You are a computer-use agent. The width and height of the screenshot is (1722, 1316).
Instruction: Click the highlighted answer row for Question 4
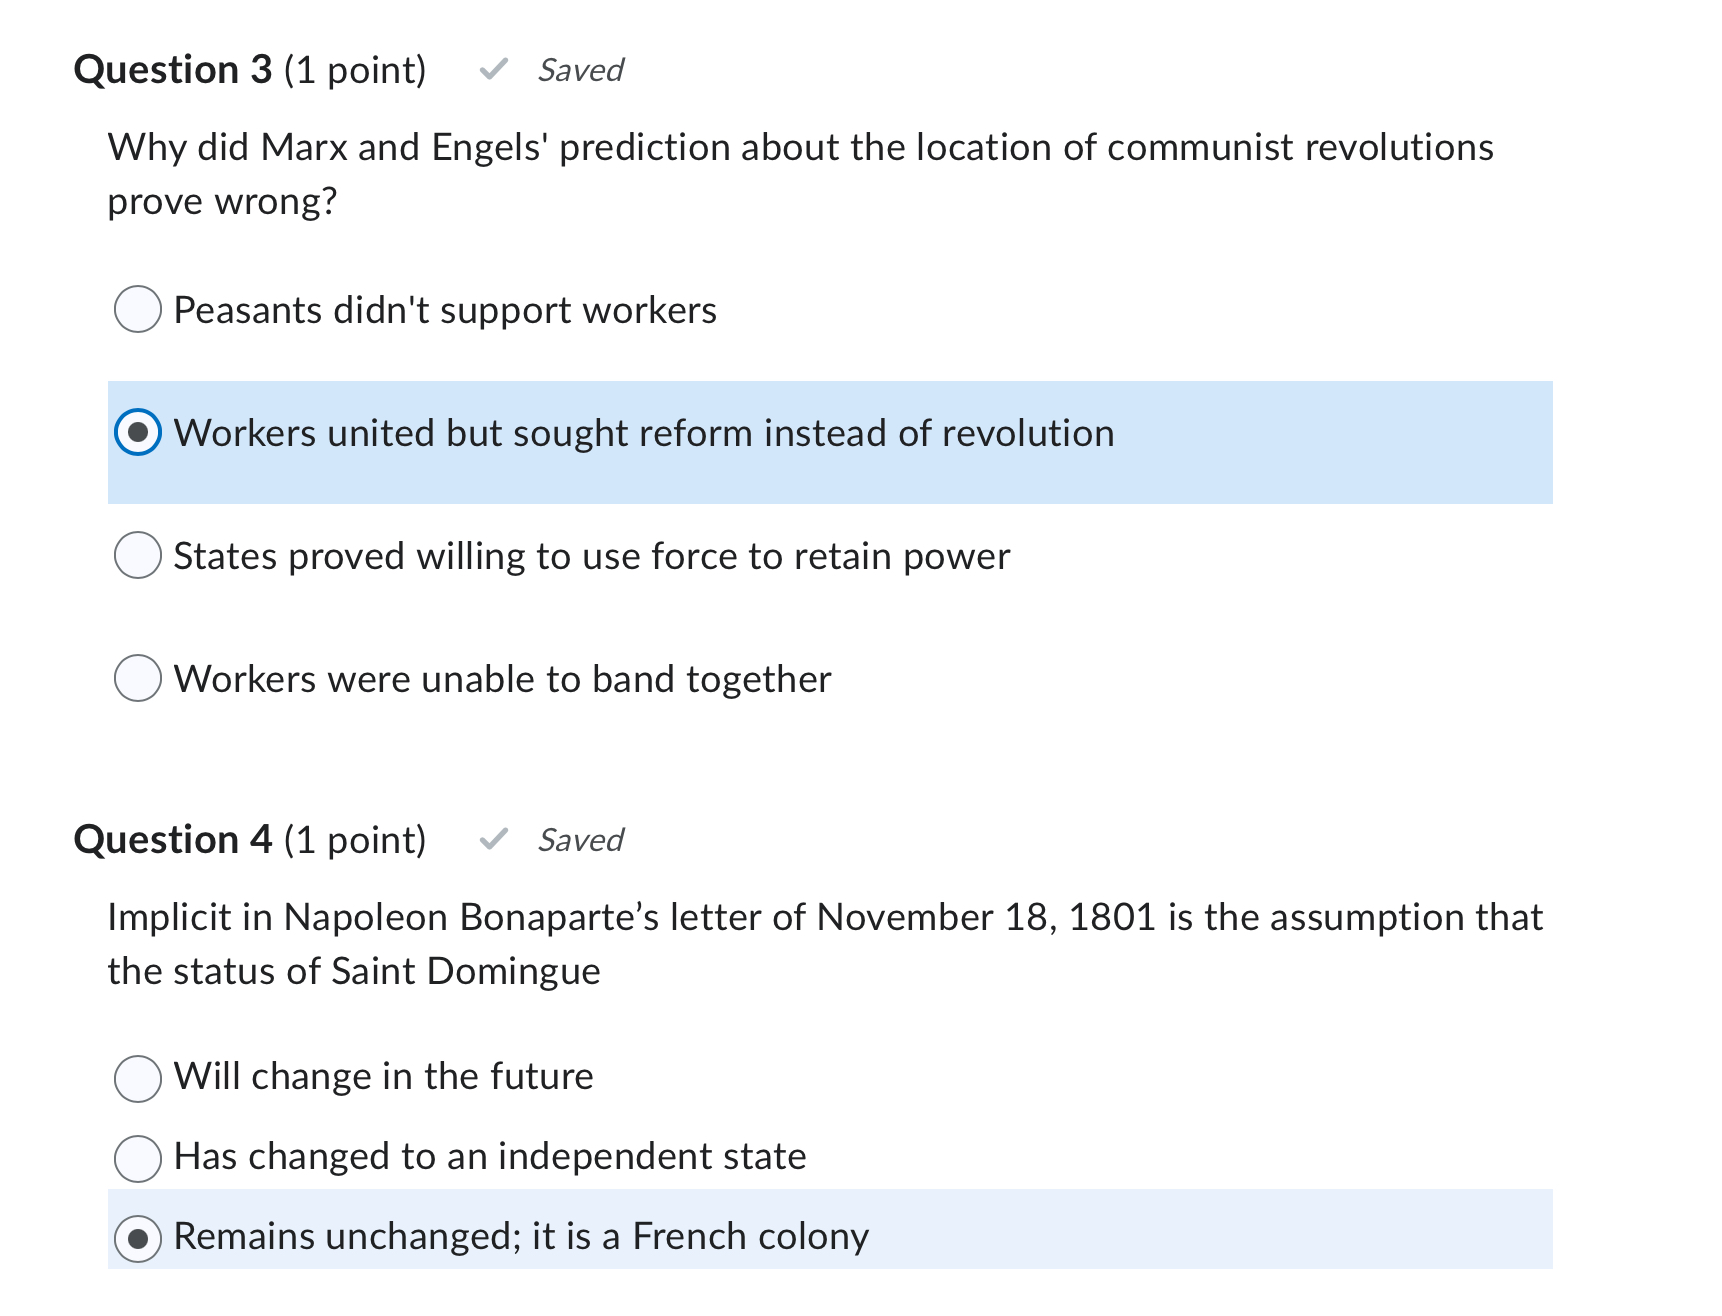[830, 1237]
